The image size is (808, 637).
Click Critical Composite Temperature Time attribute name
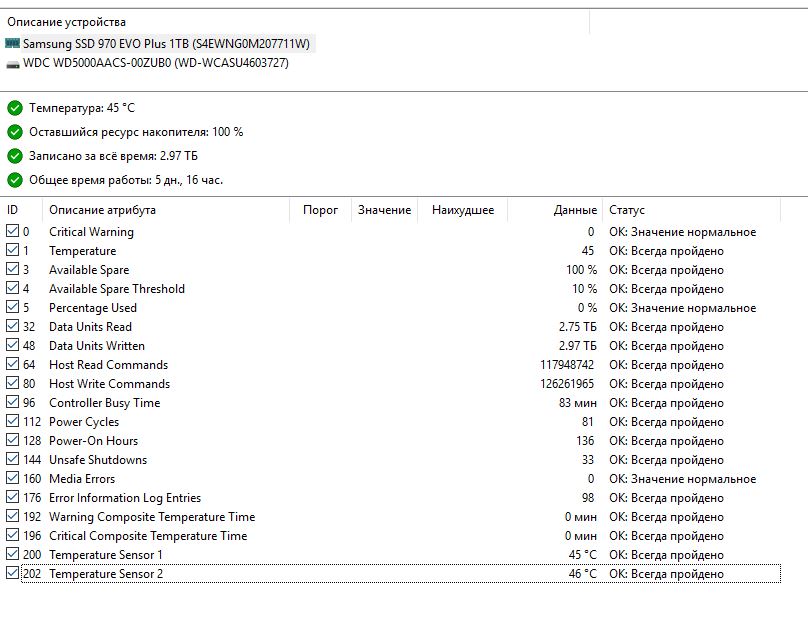pos(148,536)
